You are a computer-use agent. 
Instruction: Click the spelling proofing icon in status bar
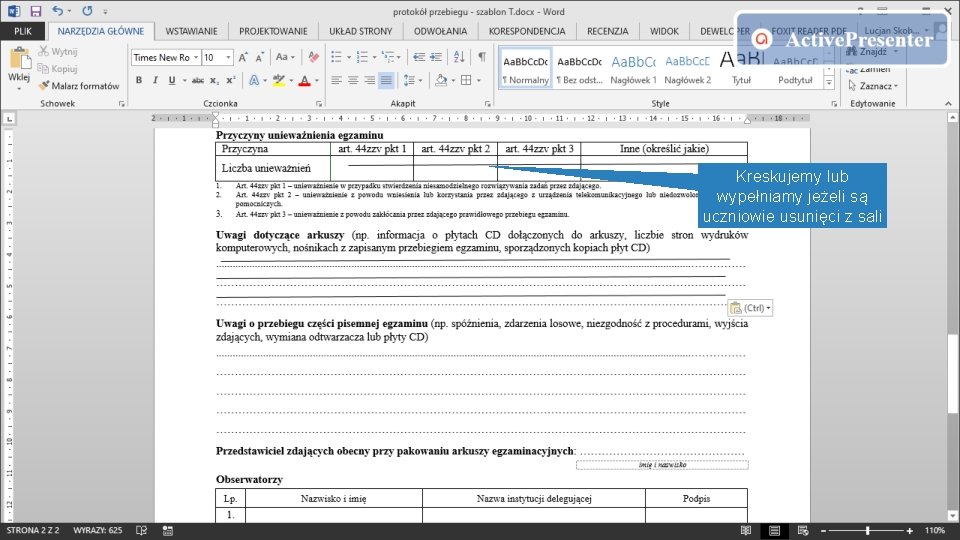[141, 530]
